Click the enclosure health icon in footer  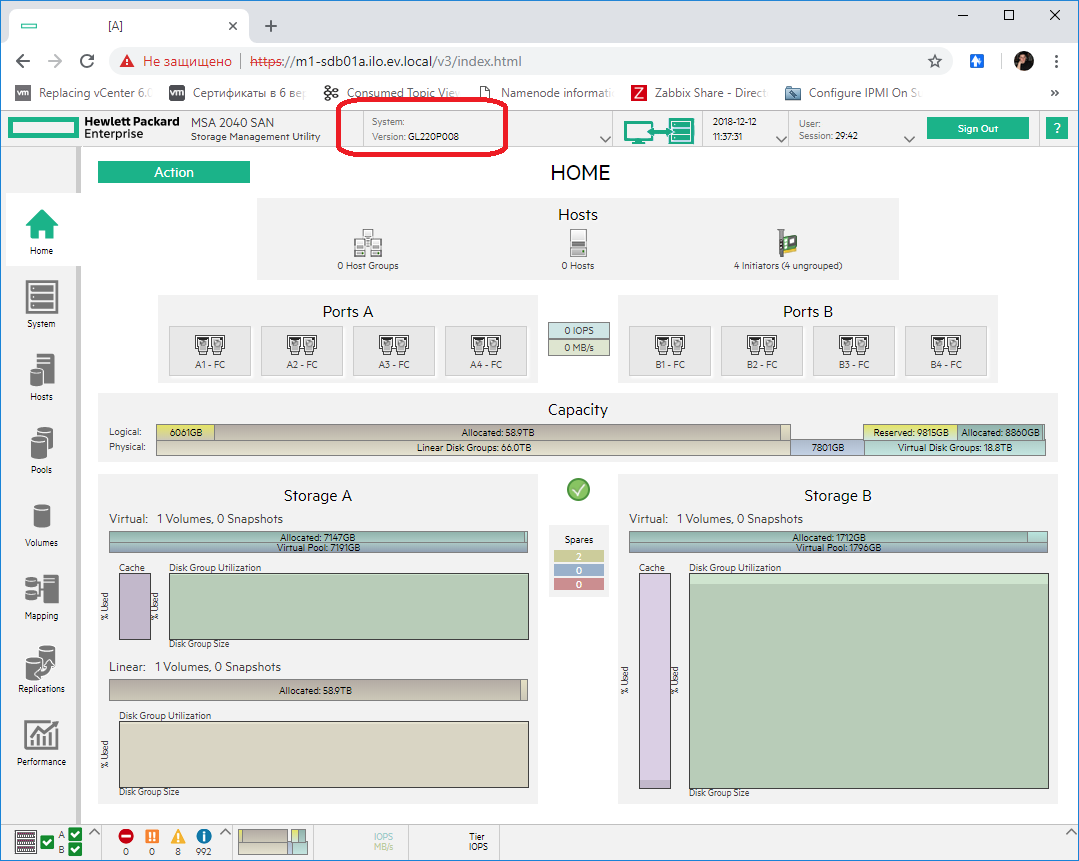(x=25, y=842)
